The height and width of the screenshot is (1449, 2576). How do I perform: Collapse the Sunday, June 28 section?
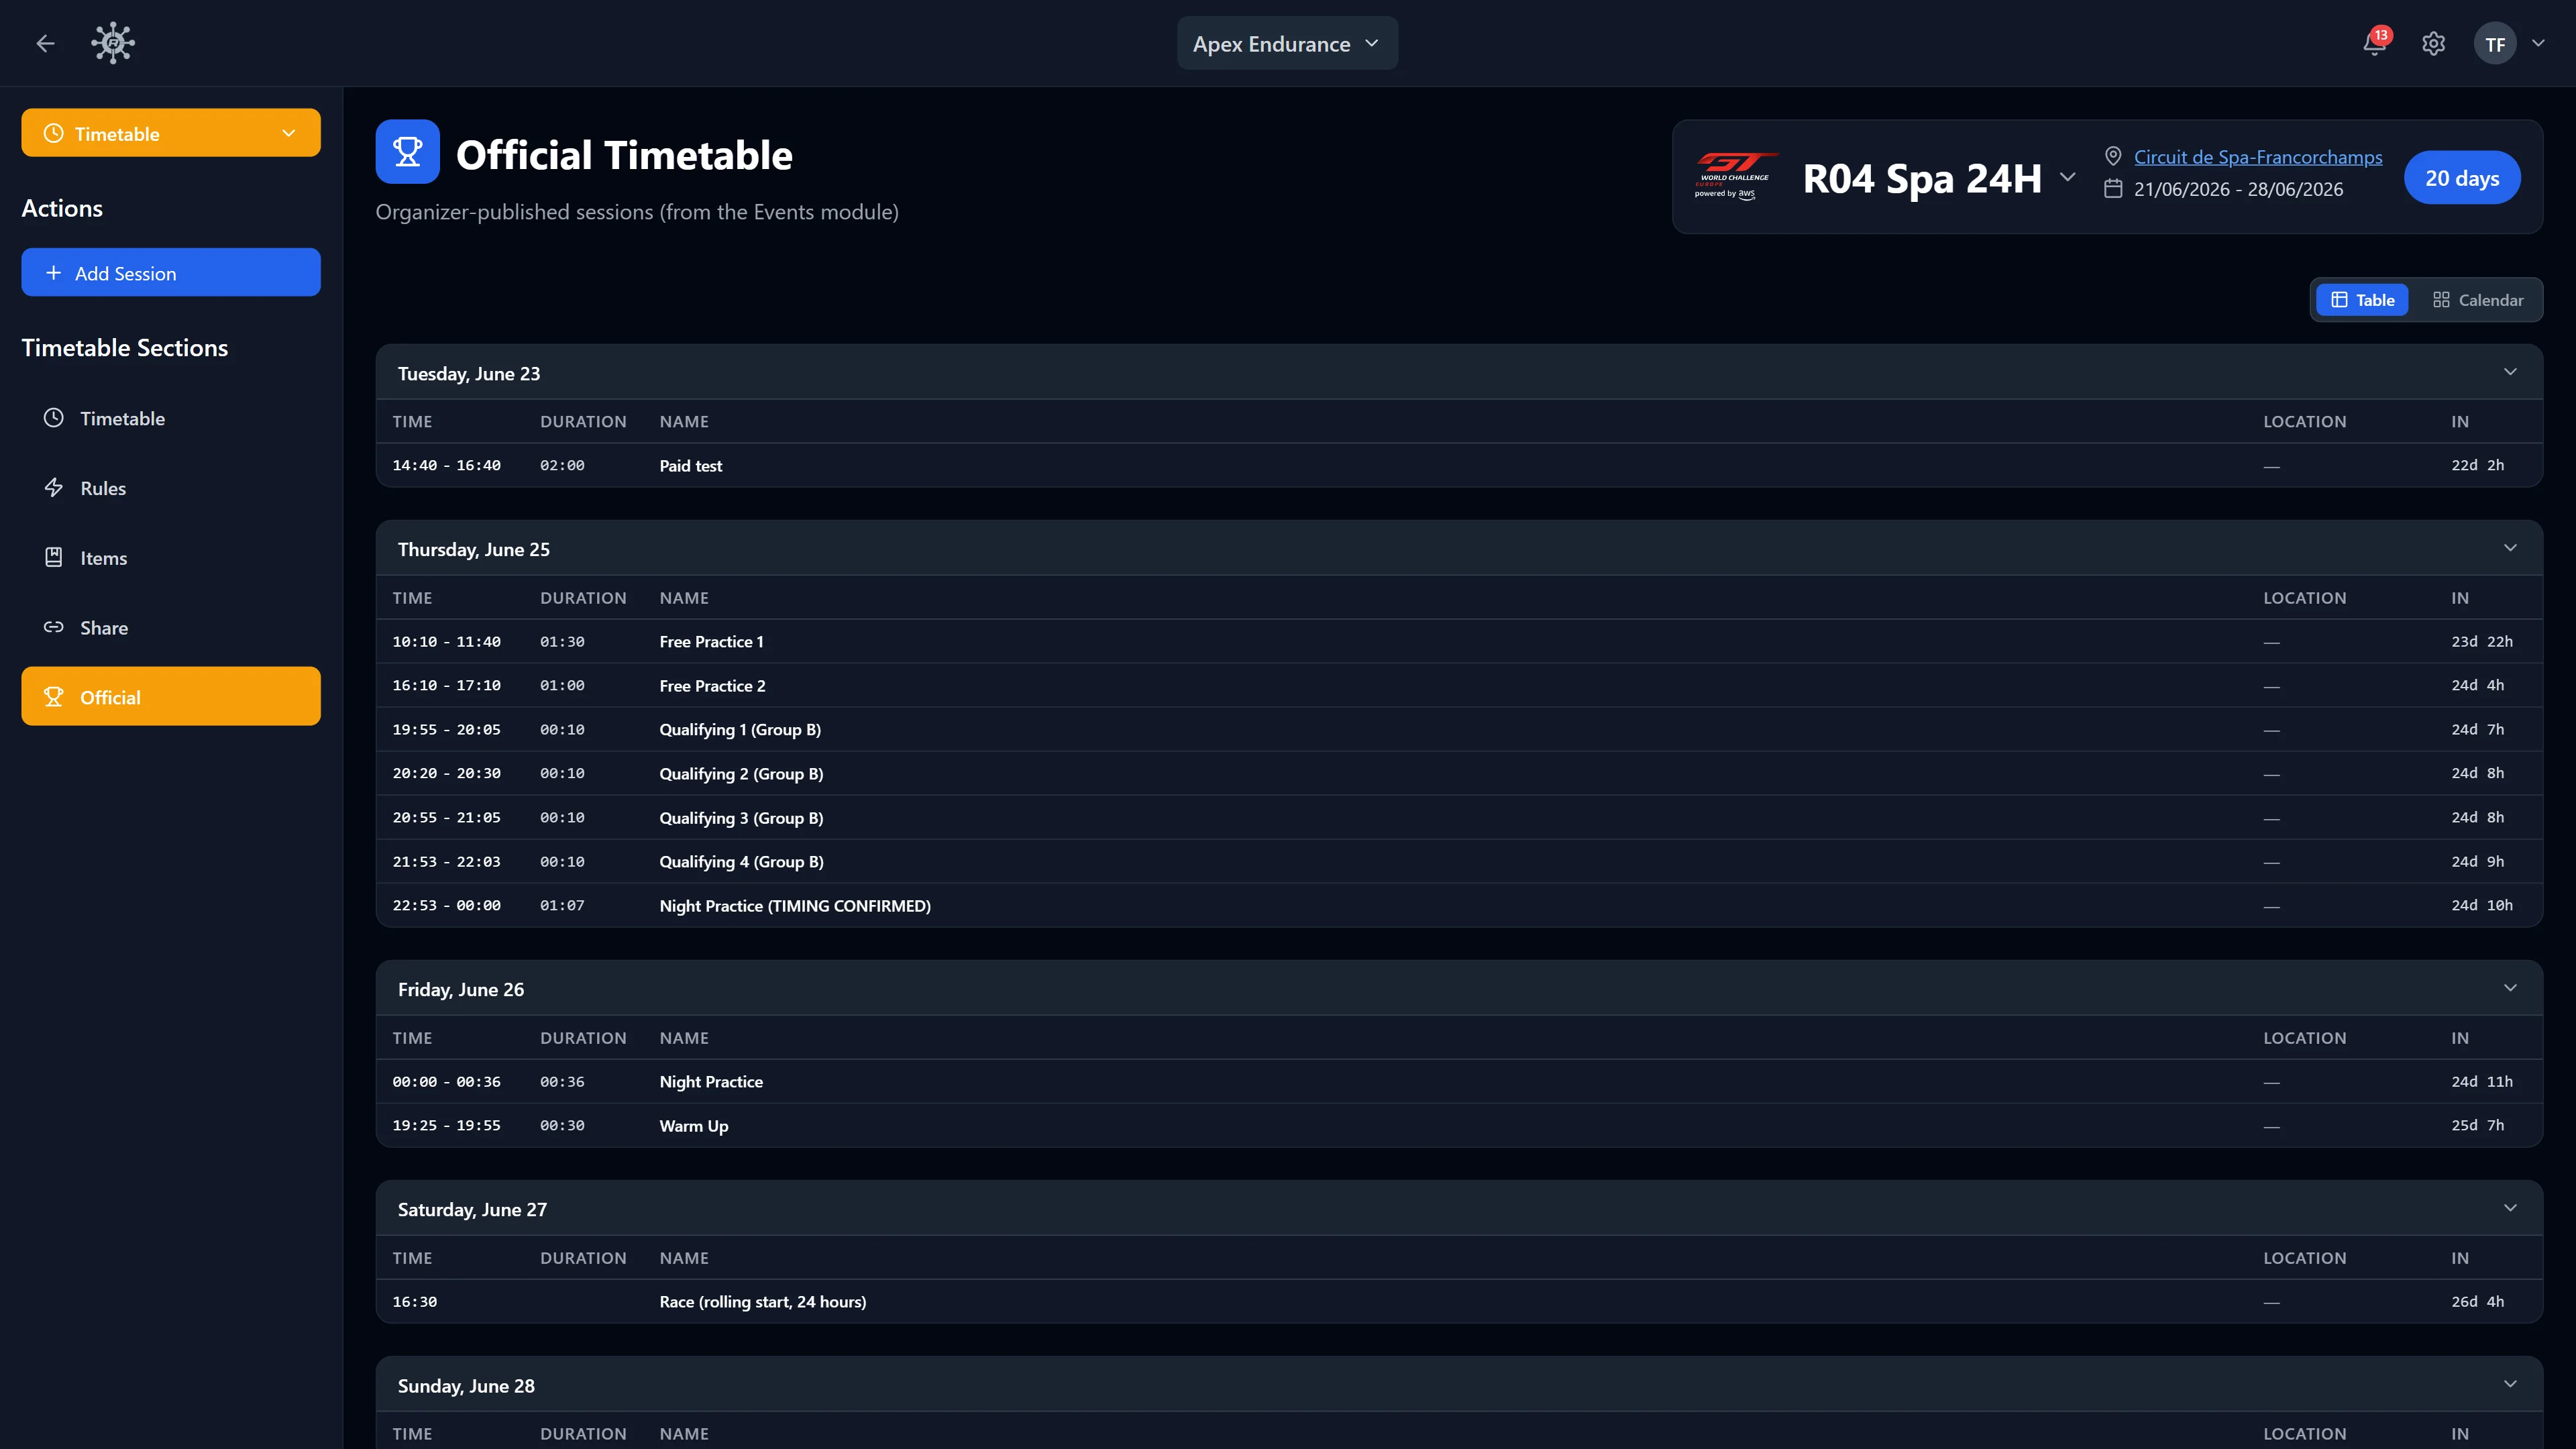point(2510,1384)
